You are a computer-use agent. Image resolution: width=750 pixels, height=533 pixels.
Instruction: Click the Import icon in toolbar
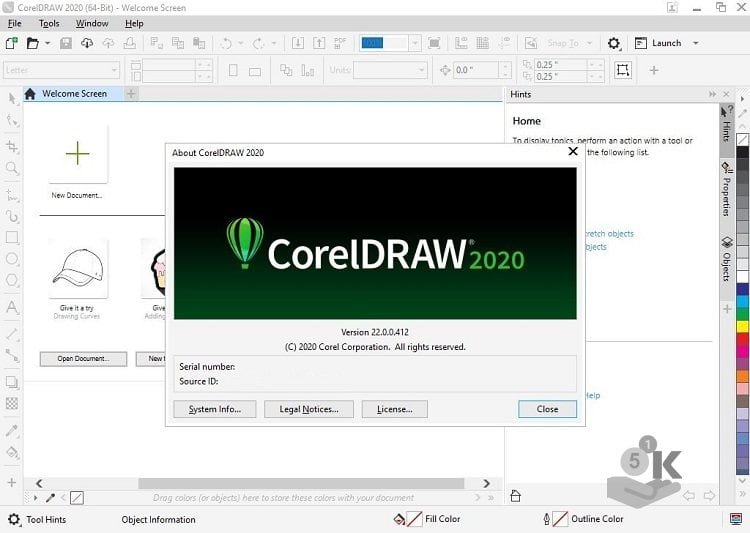[x=298, y=43]
